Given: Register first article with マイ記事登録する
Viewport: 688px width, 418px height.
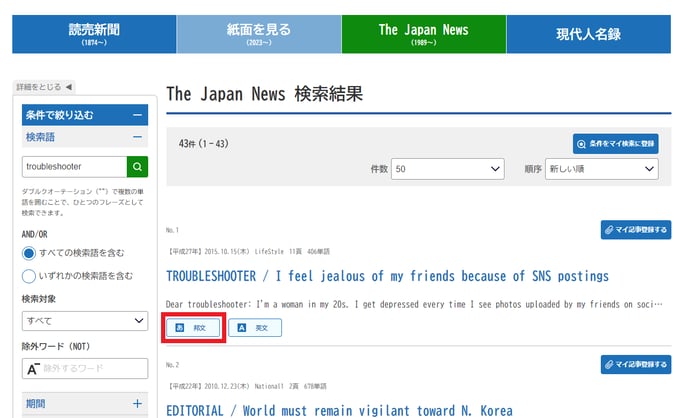Looking at the screenshot, I should [x=635, y=230].
